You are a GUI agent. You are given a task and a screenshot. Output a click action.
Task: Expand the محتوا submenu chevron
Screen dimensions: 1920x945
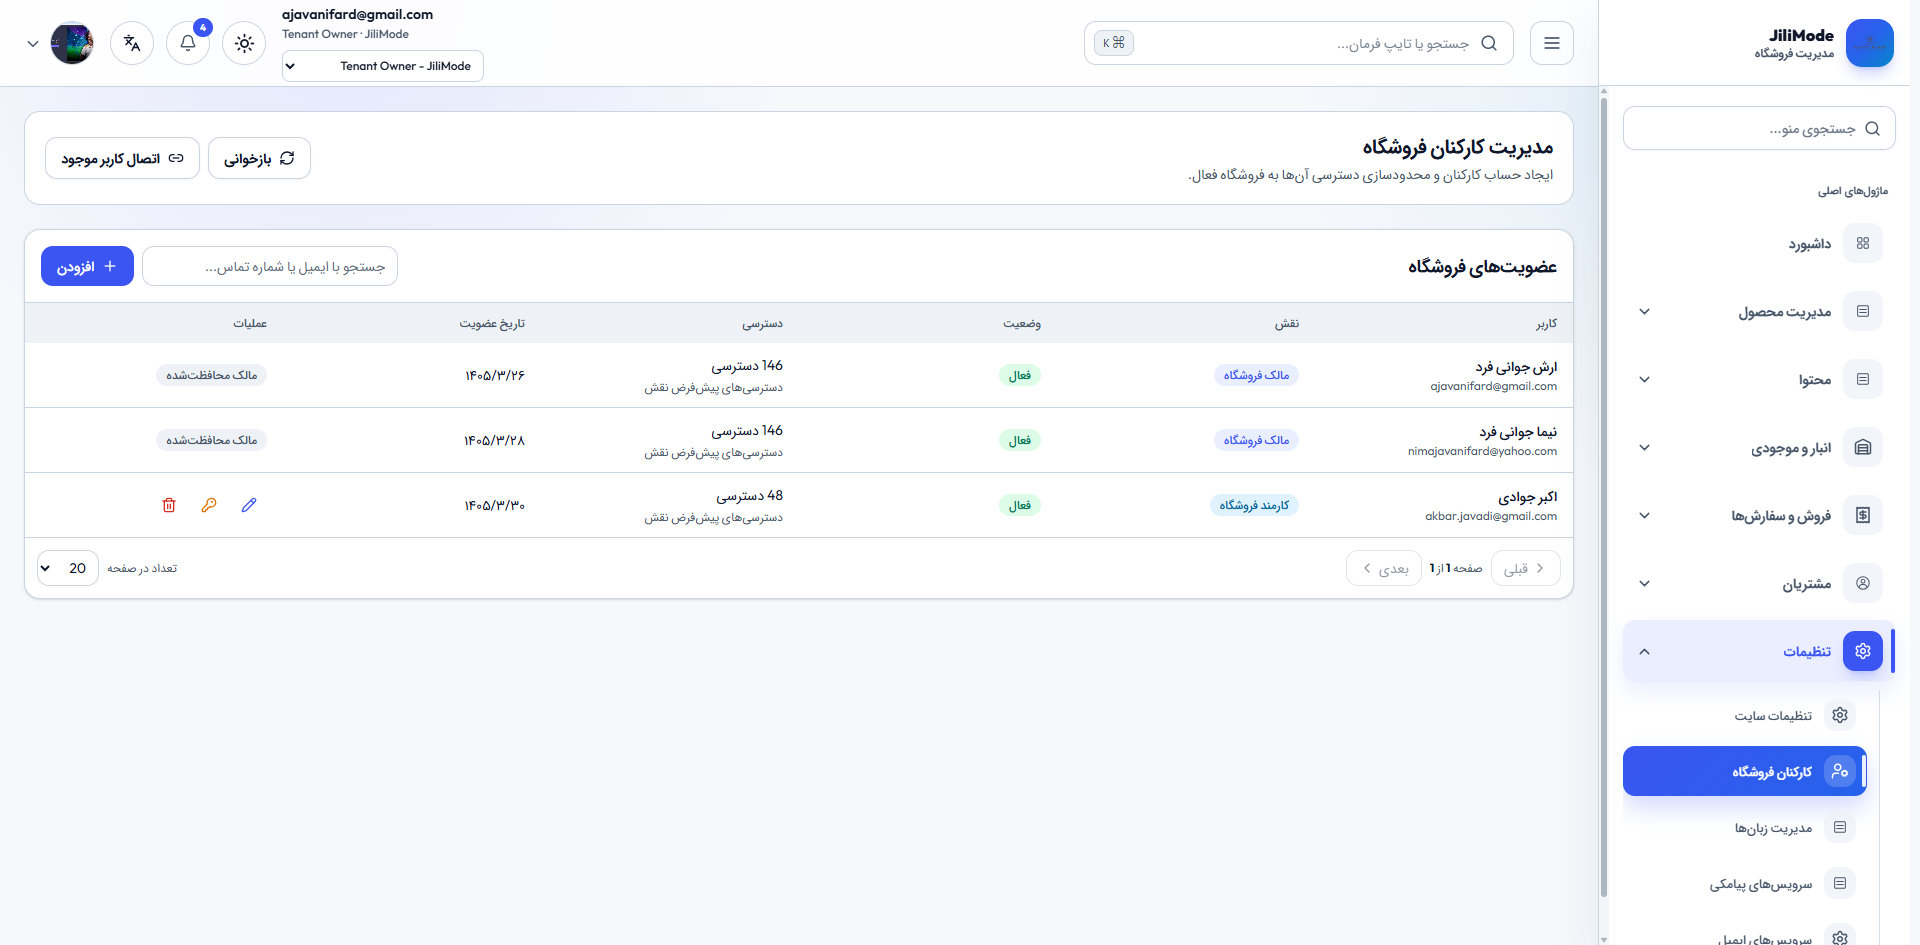[x=1645, y=379]
